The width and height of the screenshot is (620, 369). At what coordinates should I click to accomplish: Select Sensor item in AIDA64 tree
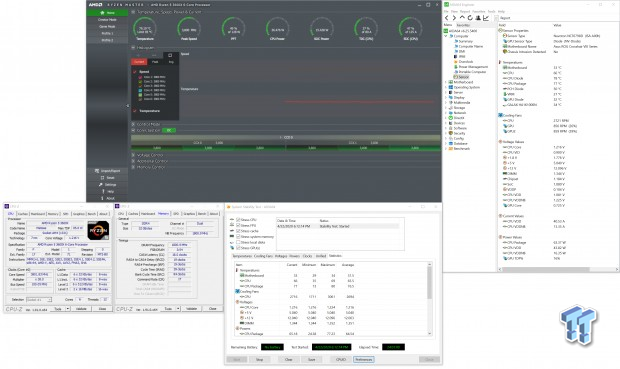[x=461, y=77]
